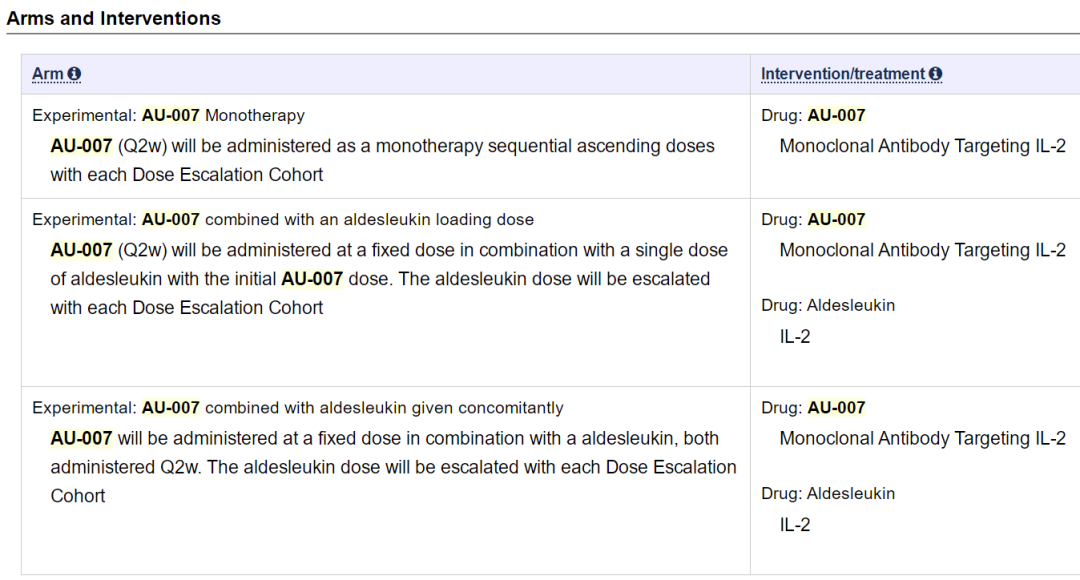Click Drug: AU-007 in the Monotherapy row
1080x580 pixels.
pos(813,115)
